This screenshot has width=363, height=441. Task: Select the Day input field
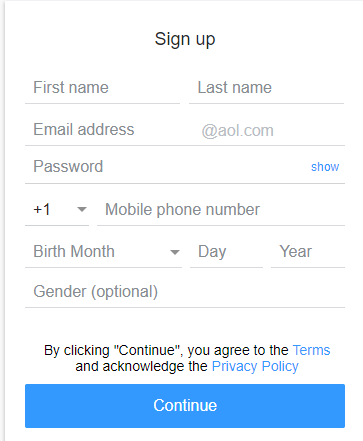(x=226, y=252)
